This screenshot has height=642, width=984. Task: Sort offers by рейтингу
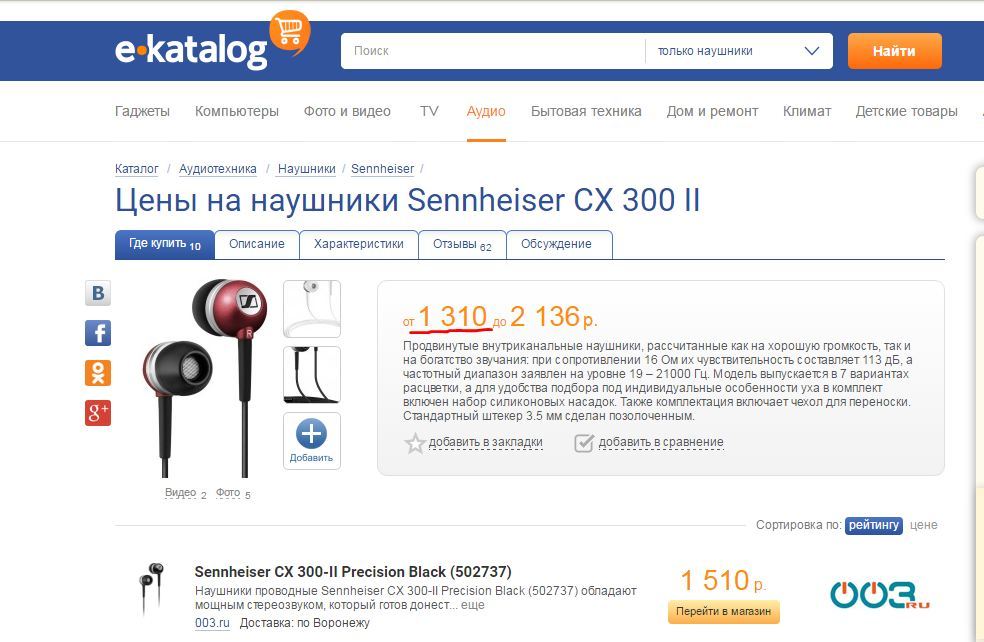click(x=874, y=525)
